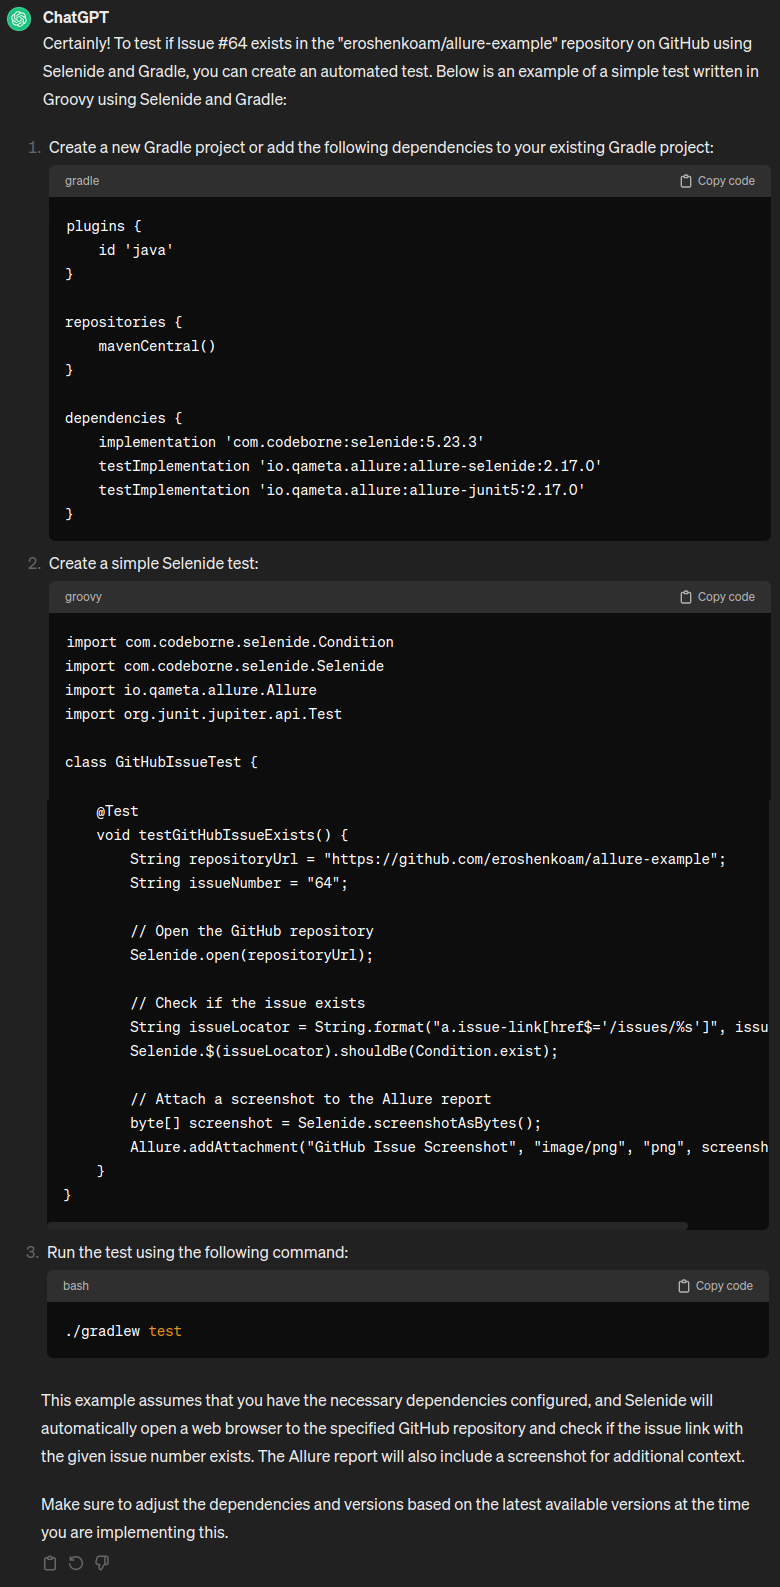Click the '@Test' annotation in groovy code
The height and width of the screenshot is (1587, 780).
point(117,811)
